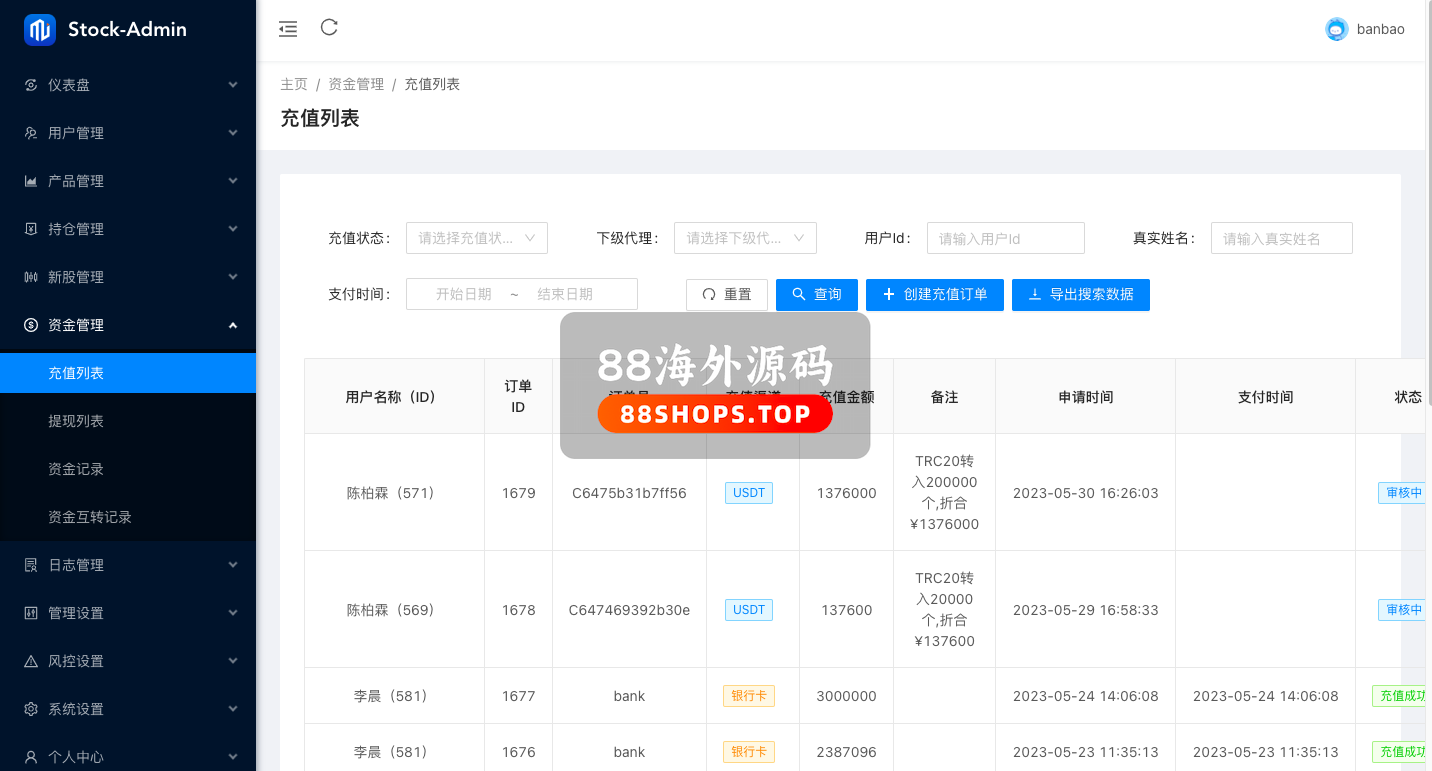Click the banbao user avatar
Screen dimensions: 1432x771
[x=1336, y=30]
